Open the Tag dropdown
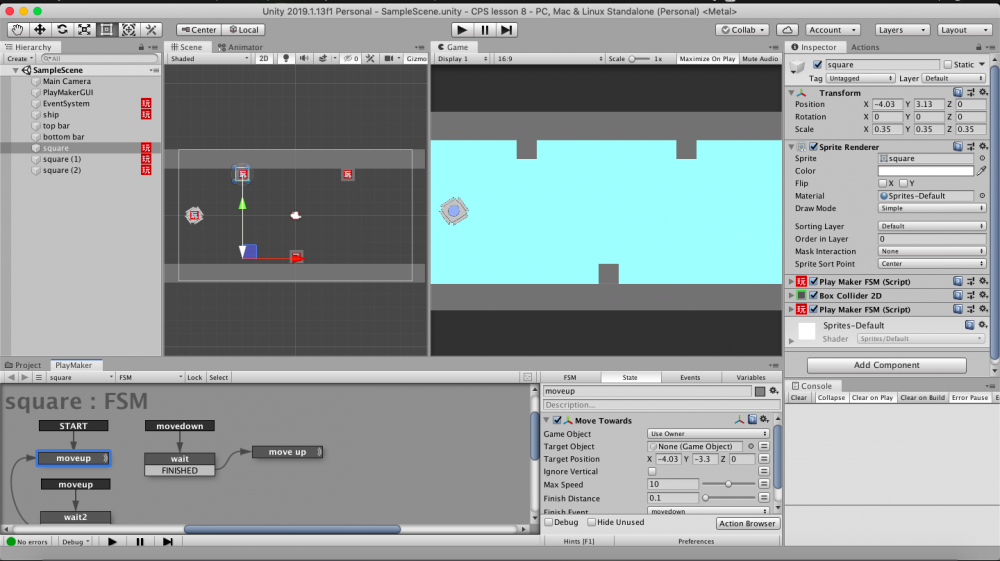The image size is (1000, 561). 860,78
